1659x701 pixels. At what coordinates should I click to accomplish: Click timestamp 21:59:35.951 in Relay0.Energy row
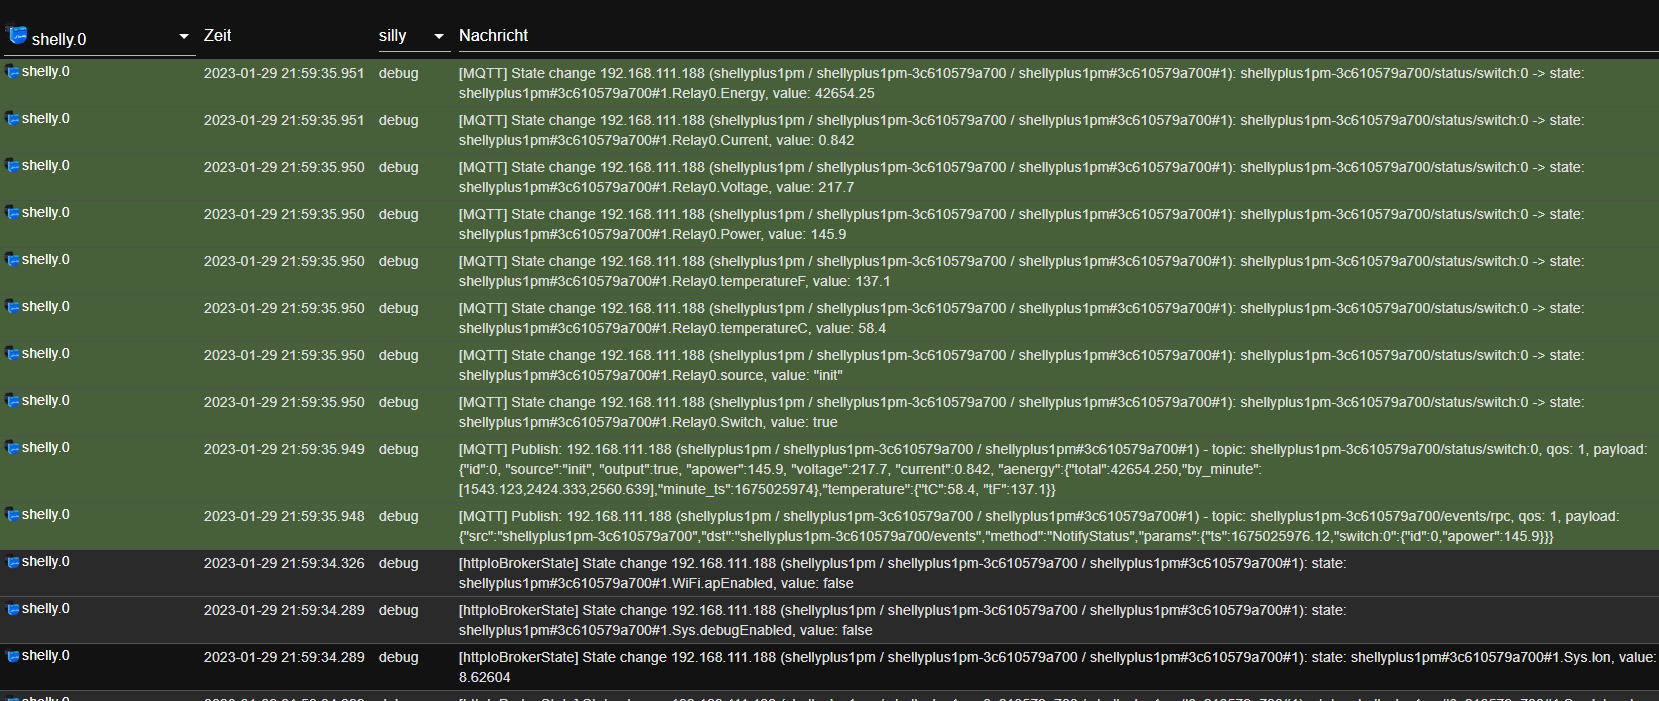[284, 73]
